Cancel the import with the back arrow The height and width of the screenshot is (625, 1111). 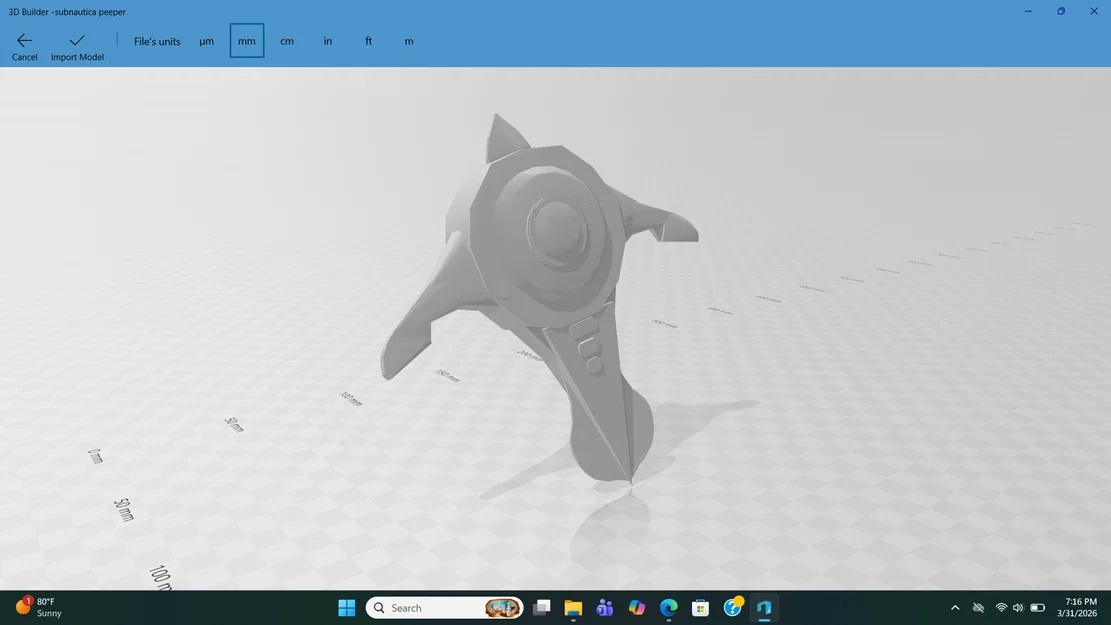(24, 45)
